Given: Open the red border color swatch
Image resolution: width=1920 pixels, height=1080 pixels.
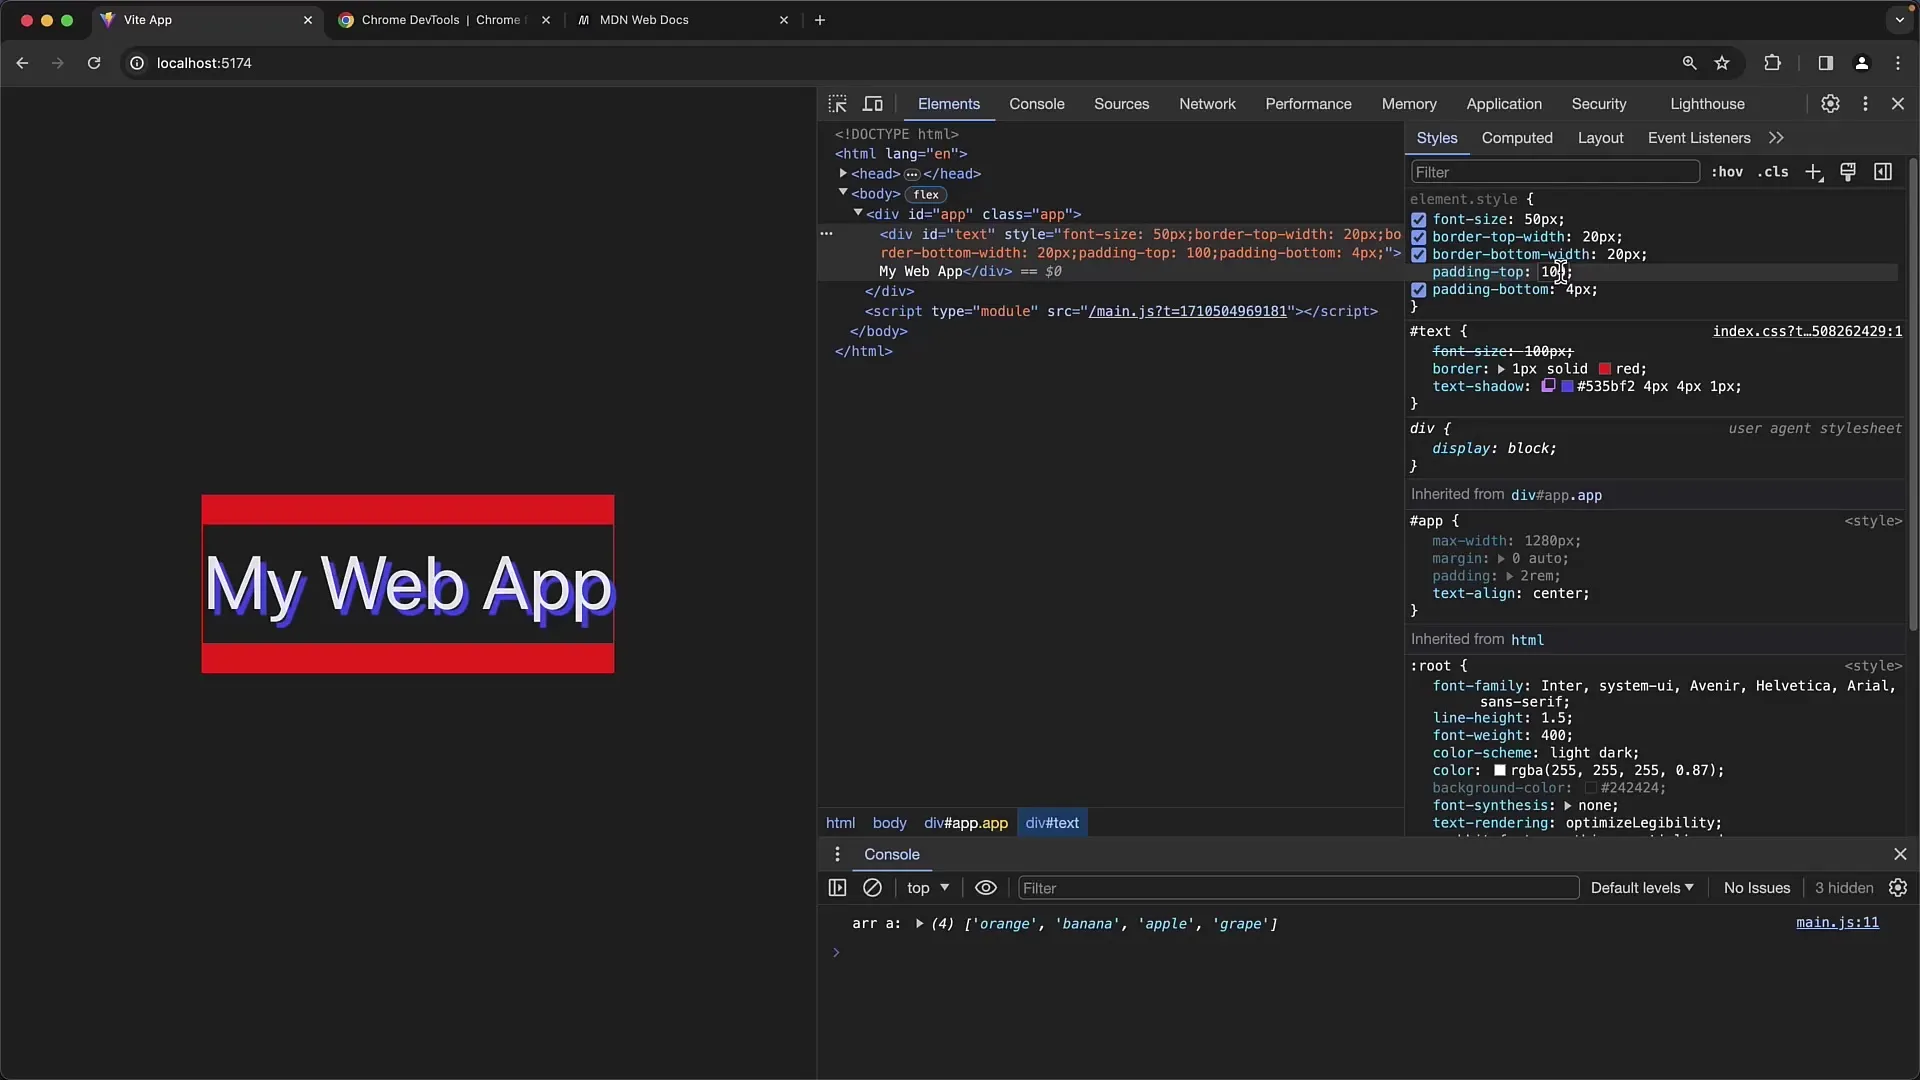Looking at the screenshot, I should [1605, 369].
